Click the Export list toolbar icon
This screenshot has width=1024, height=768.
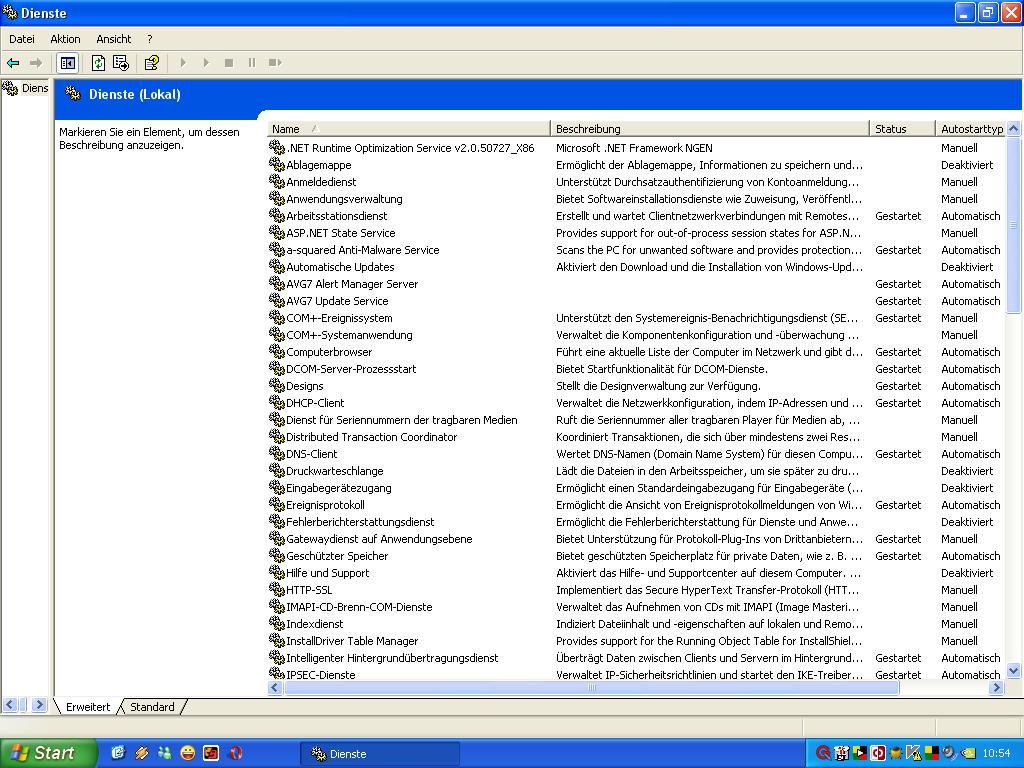click(x=121, y=63)
